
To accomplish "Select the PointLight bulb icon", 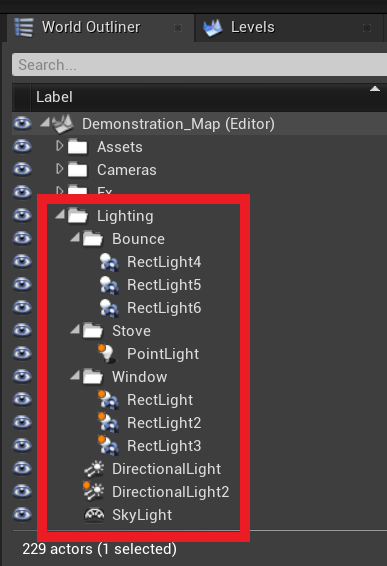I will coord(107,354).
